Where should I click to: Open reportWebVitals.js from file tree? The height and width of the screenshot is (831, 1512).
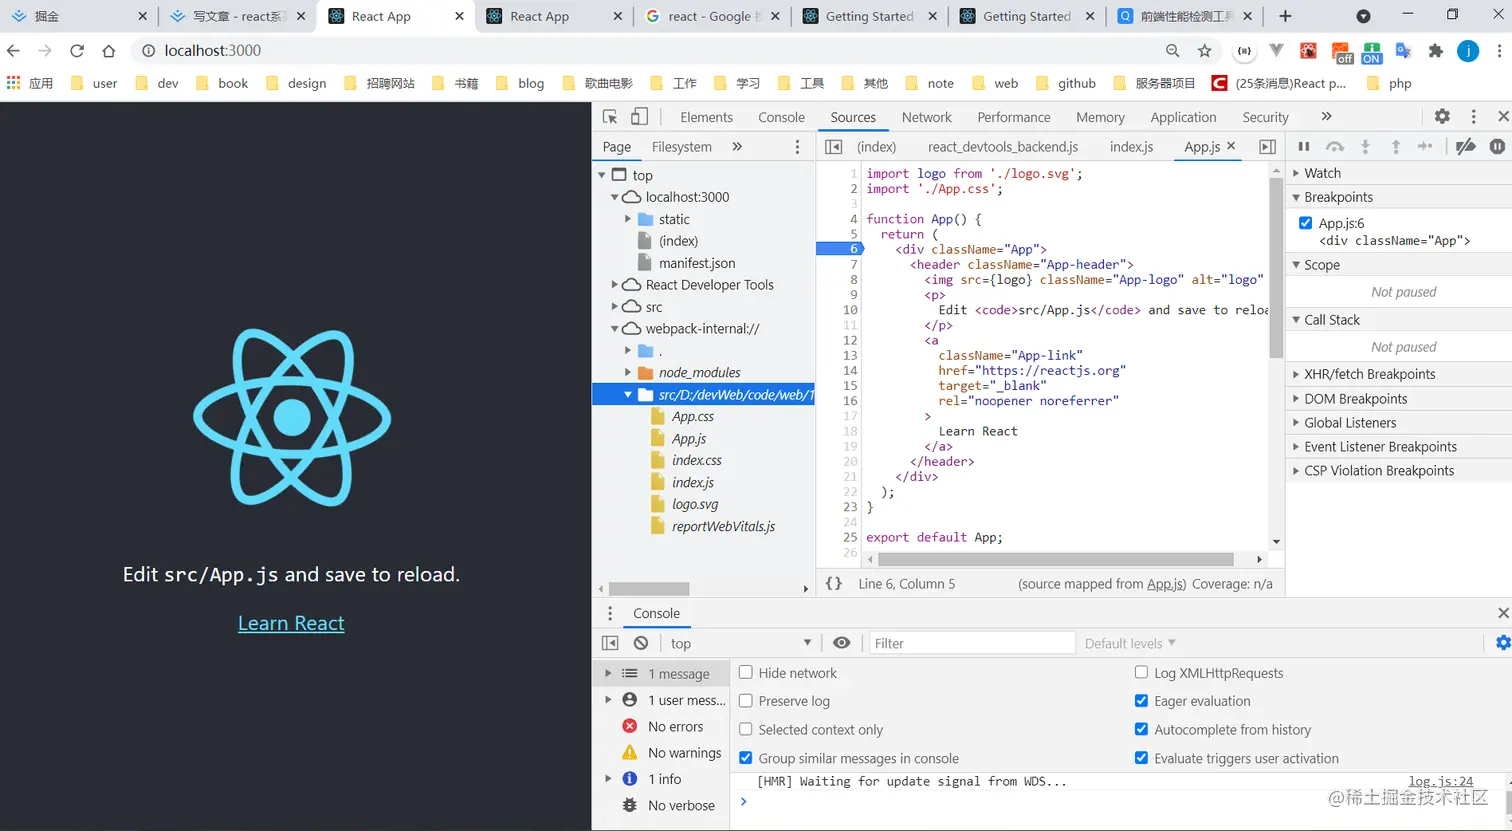(x=723, y=527)
